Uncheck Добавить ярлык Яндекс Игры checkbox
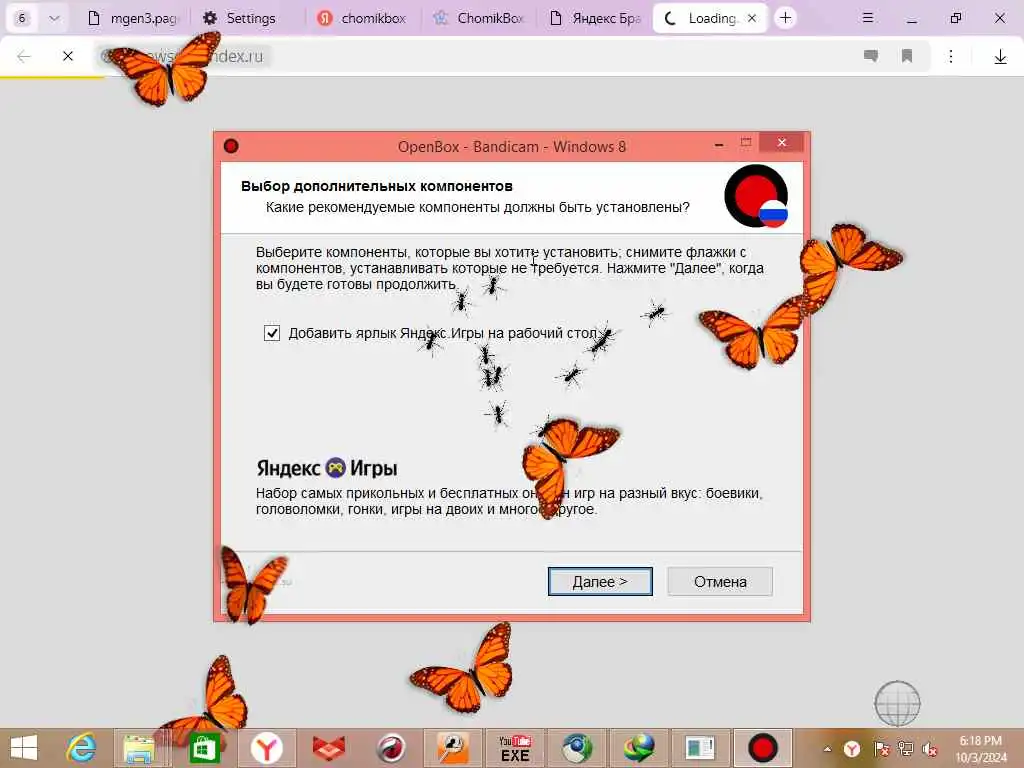 point(272,333)
